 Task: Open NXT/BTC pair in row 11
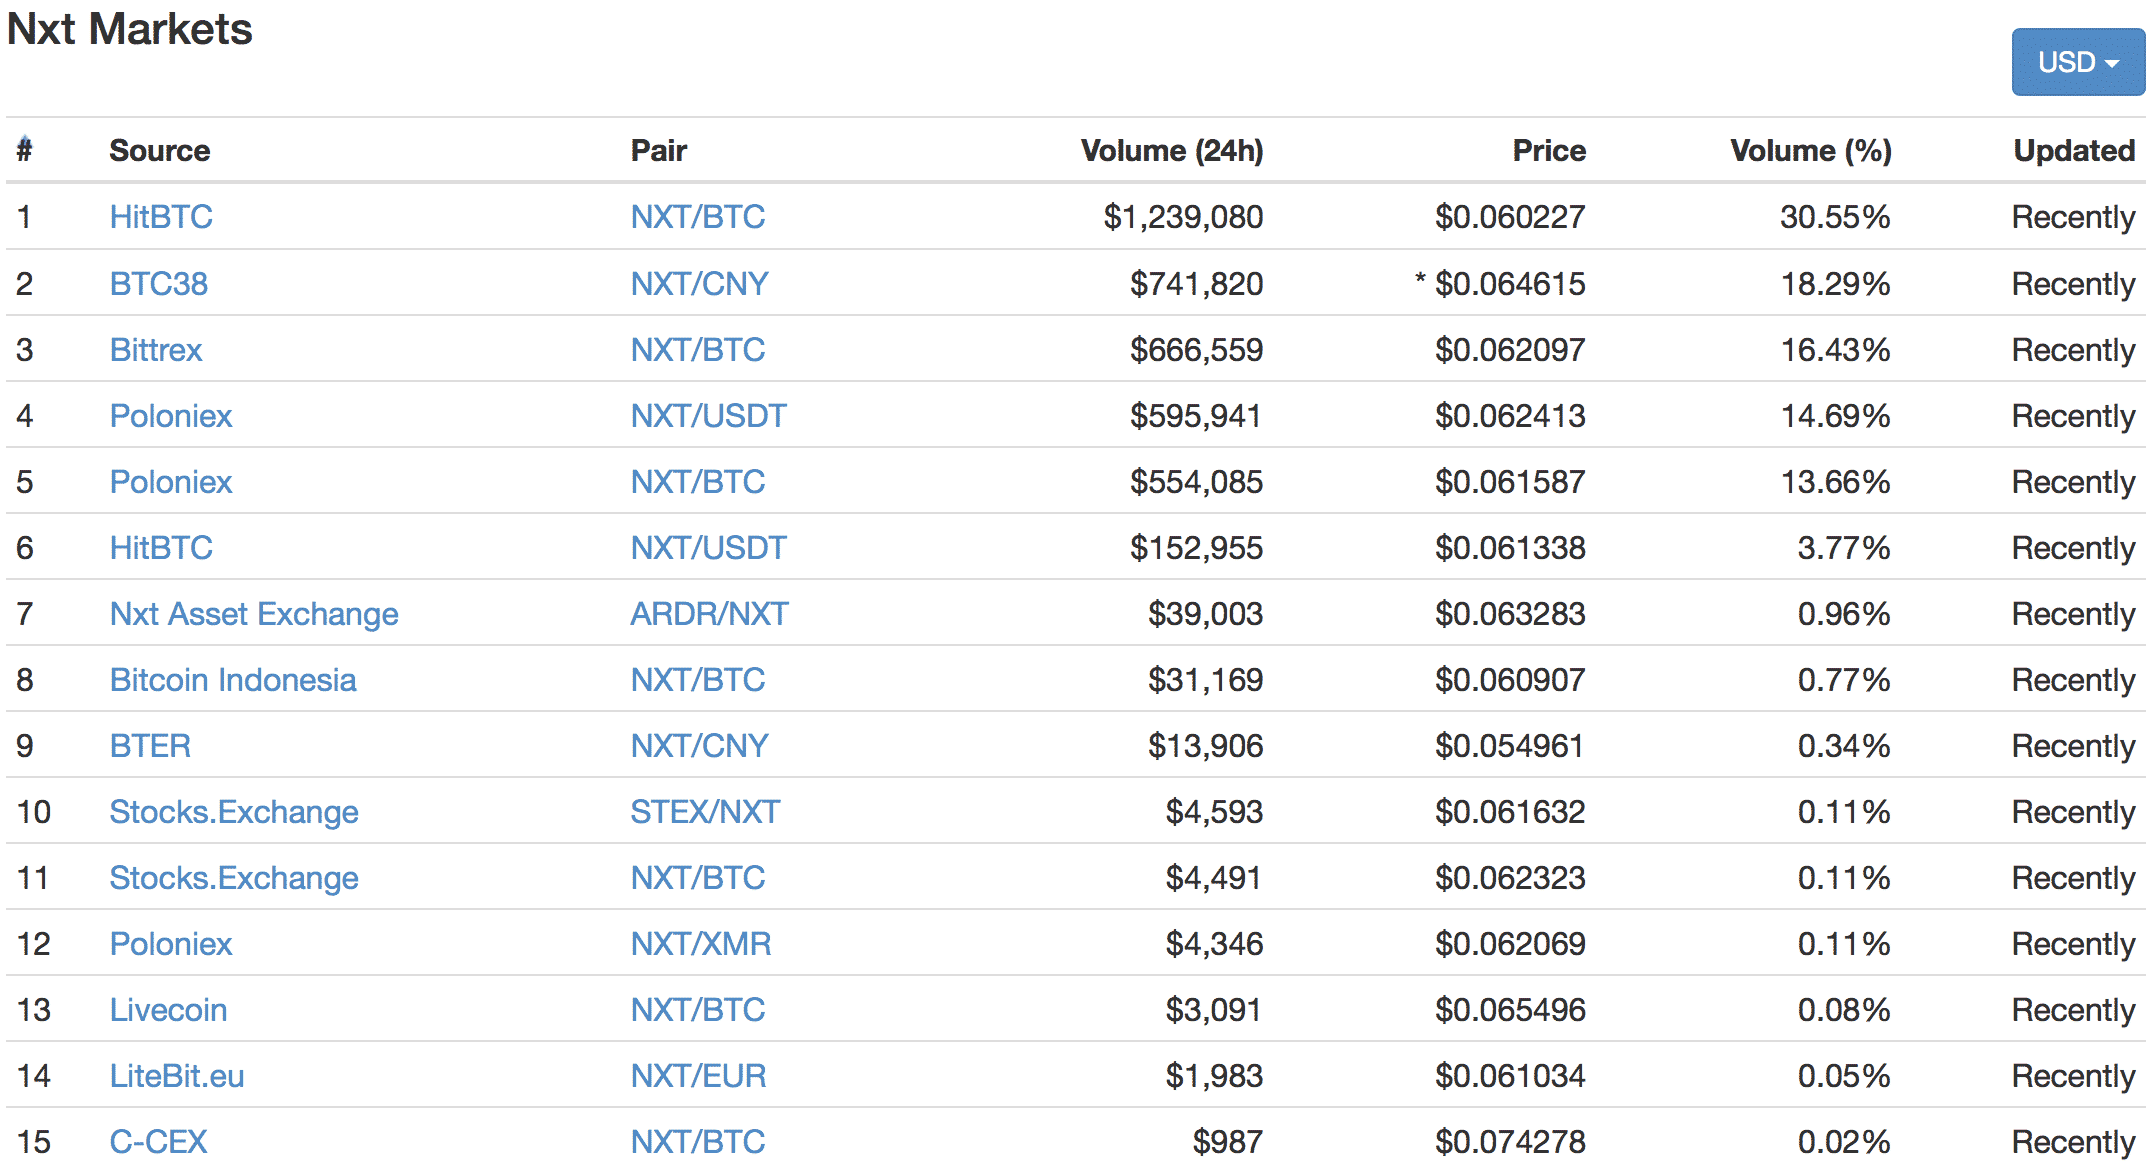pos(698,878)
